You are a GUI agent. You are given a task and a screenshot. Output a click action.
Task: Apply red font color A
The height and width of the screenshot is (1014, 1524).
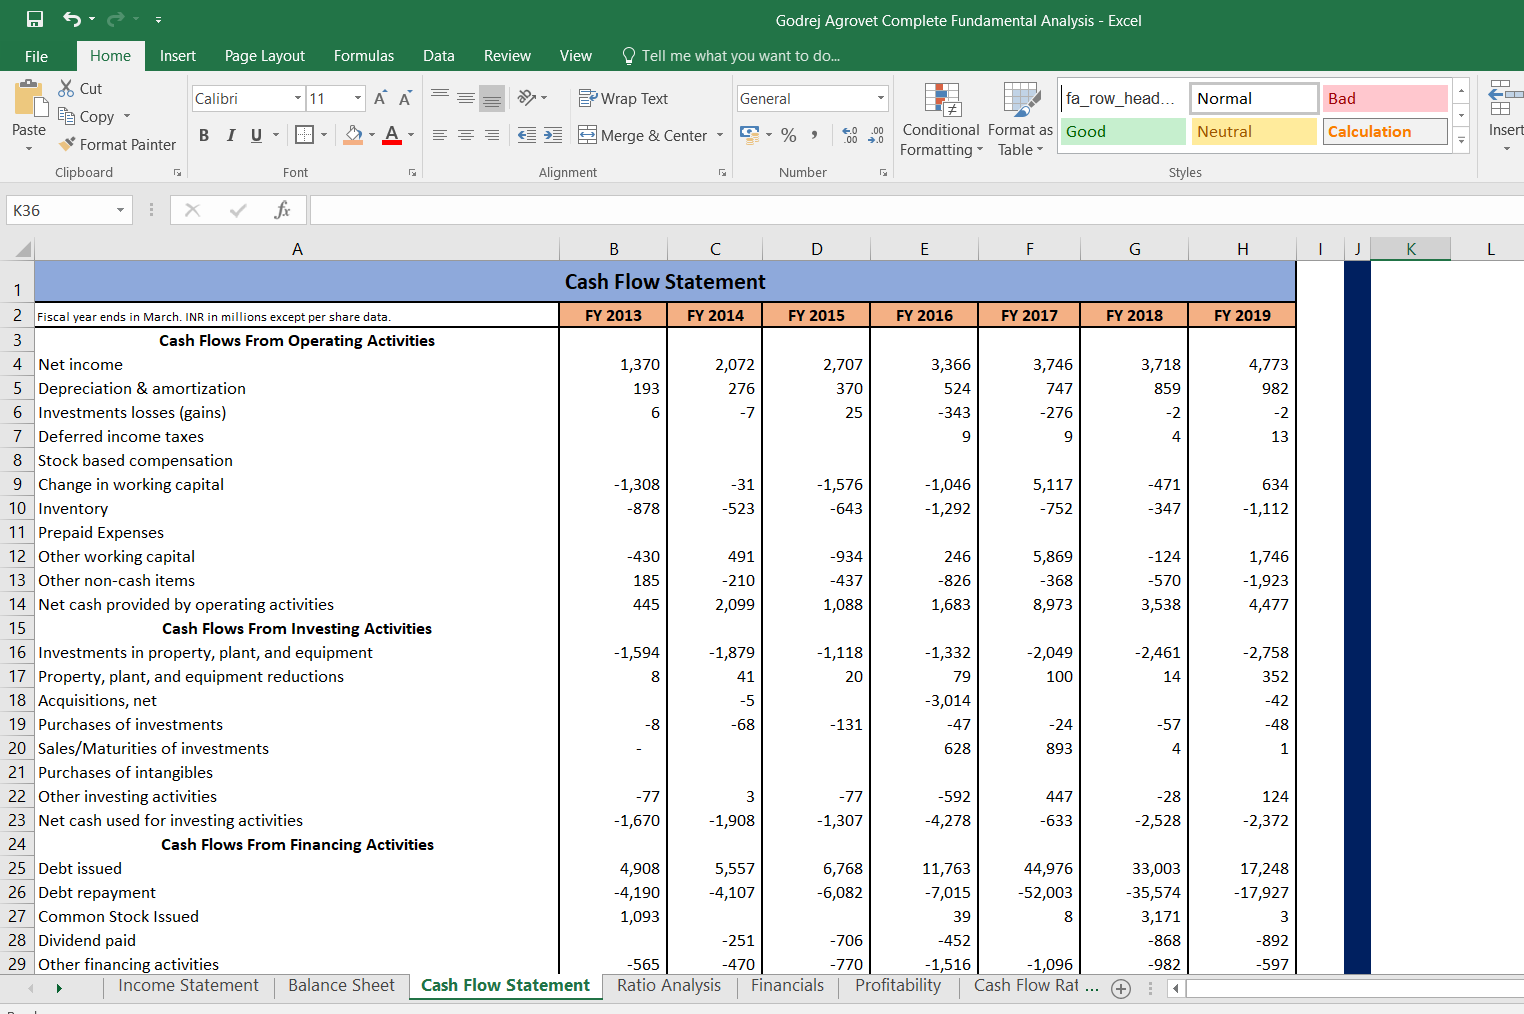[x=392, y=135]
